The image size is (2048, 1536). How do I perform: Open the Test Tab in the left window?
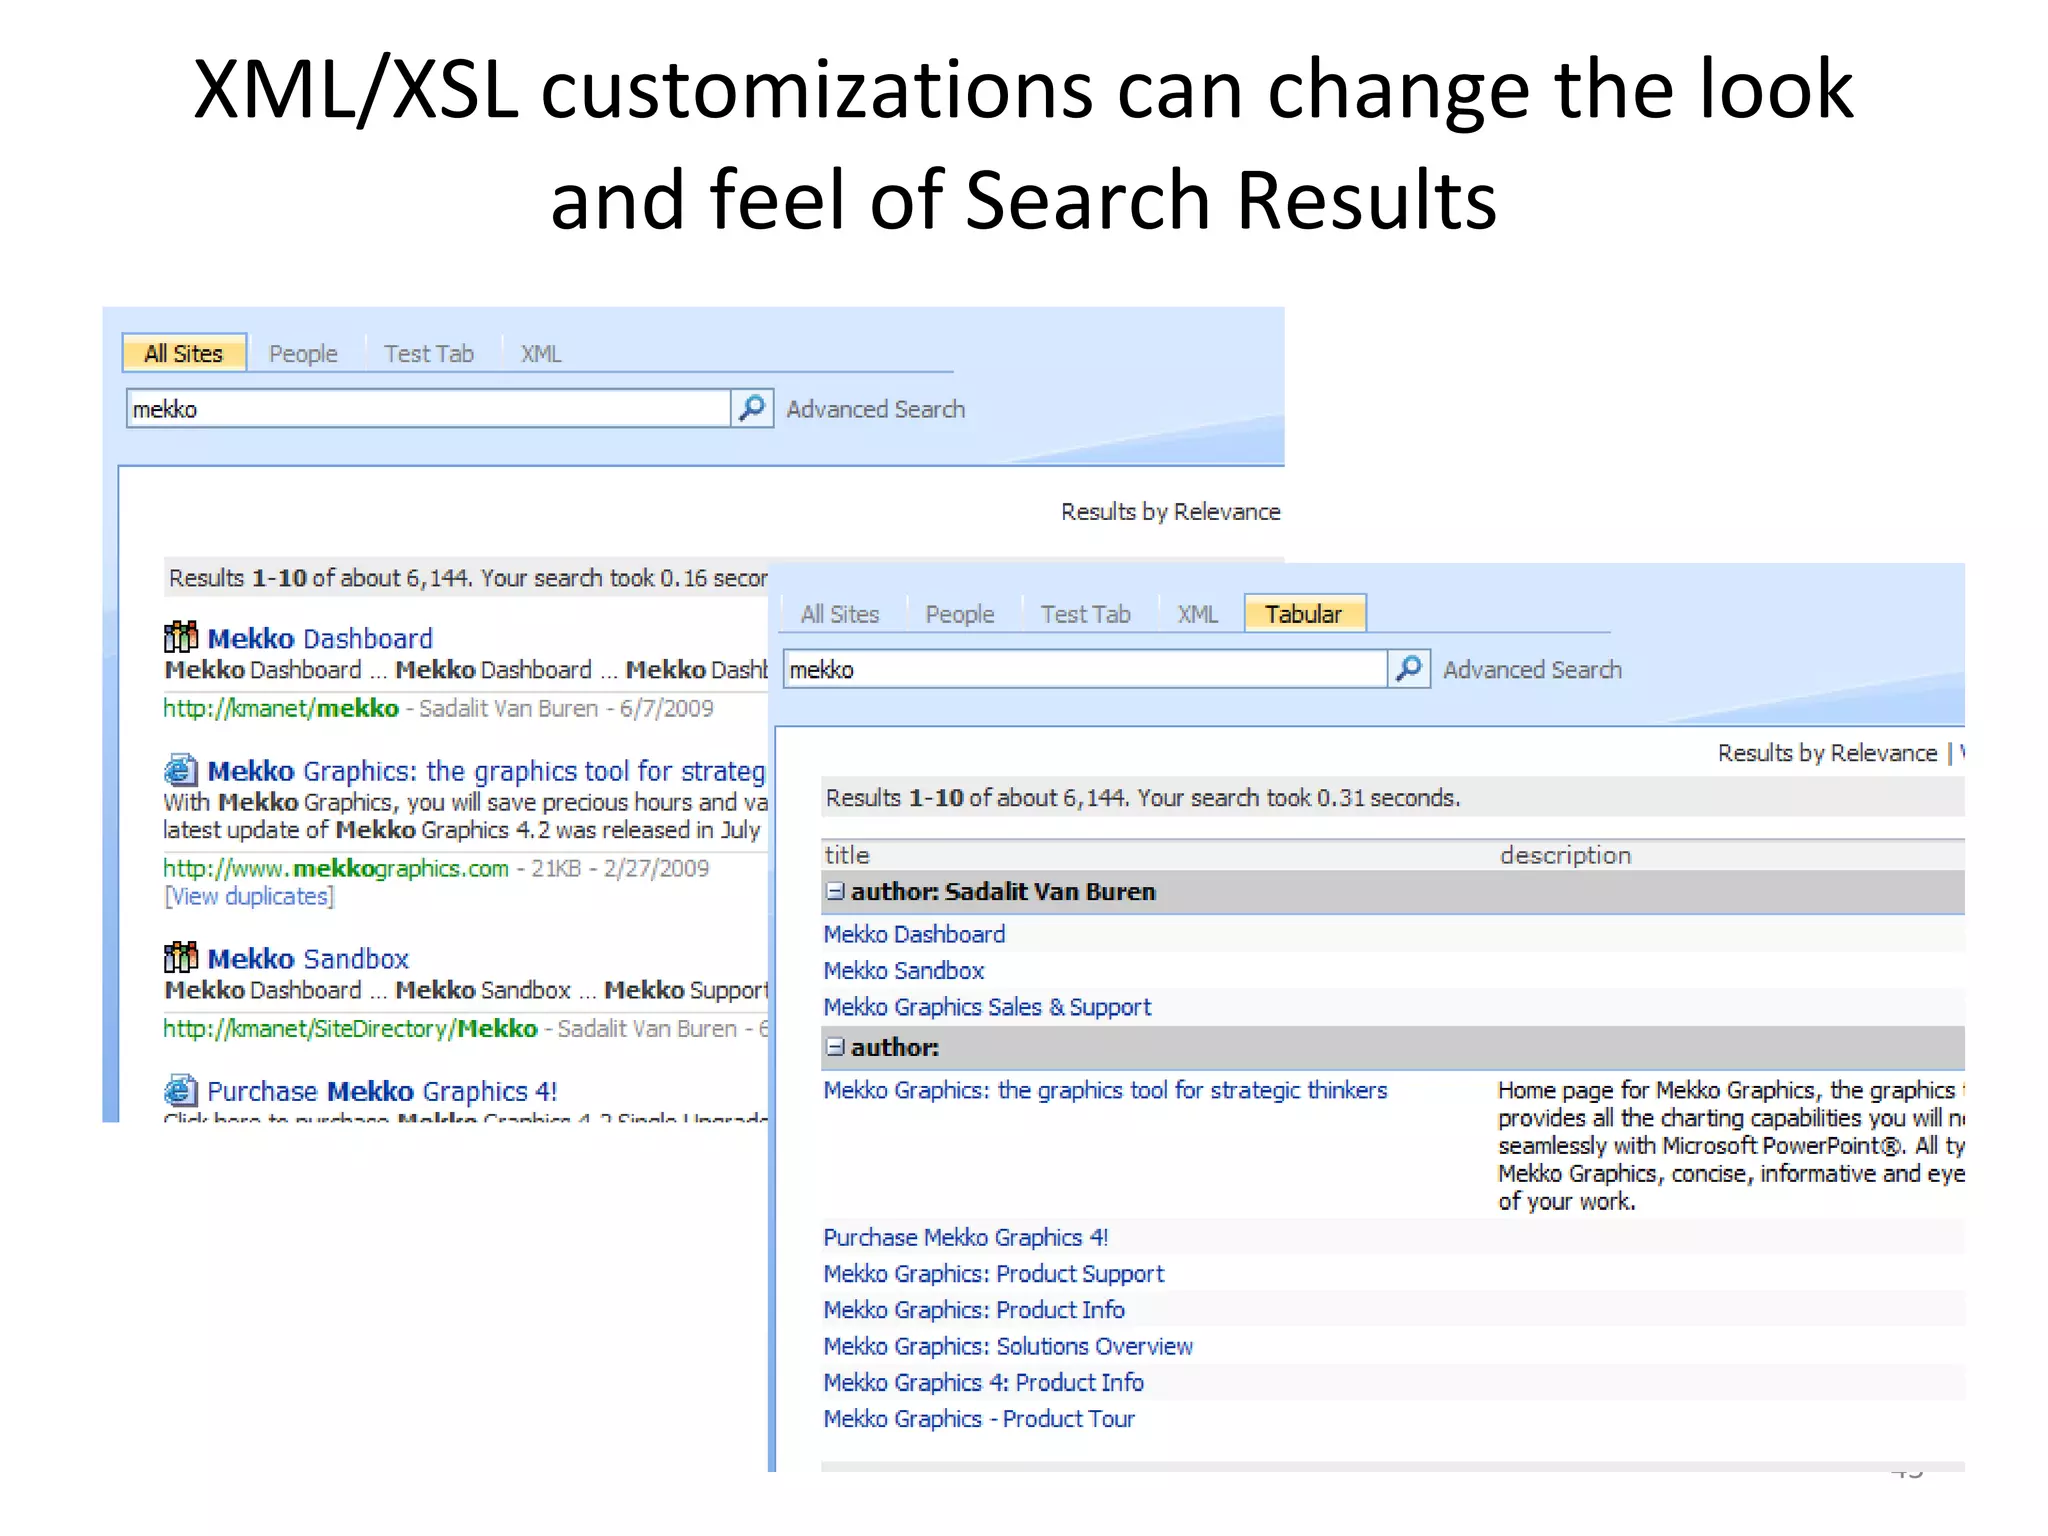point(429,354)
